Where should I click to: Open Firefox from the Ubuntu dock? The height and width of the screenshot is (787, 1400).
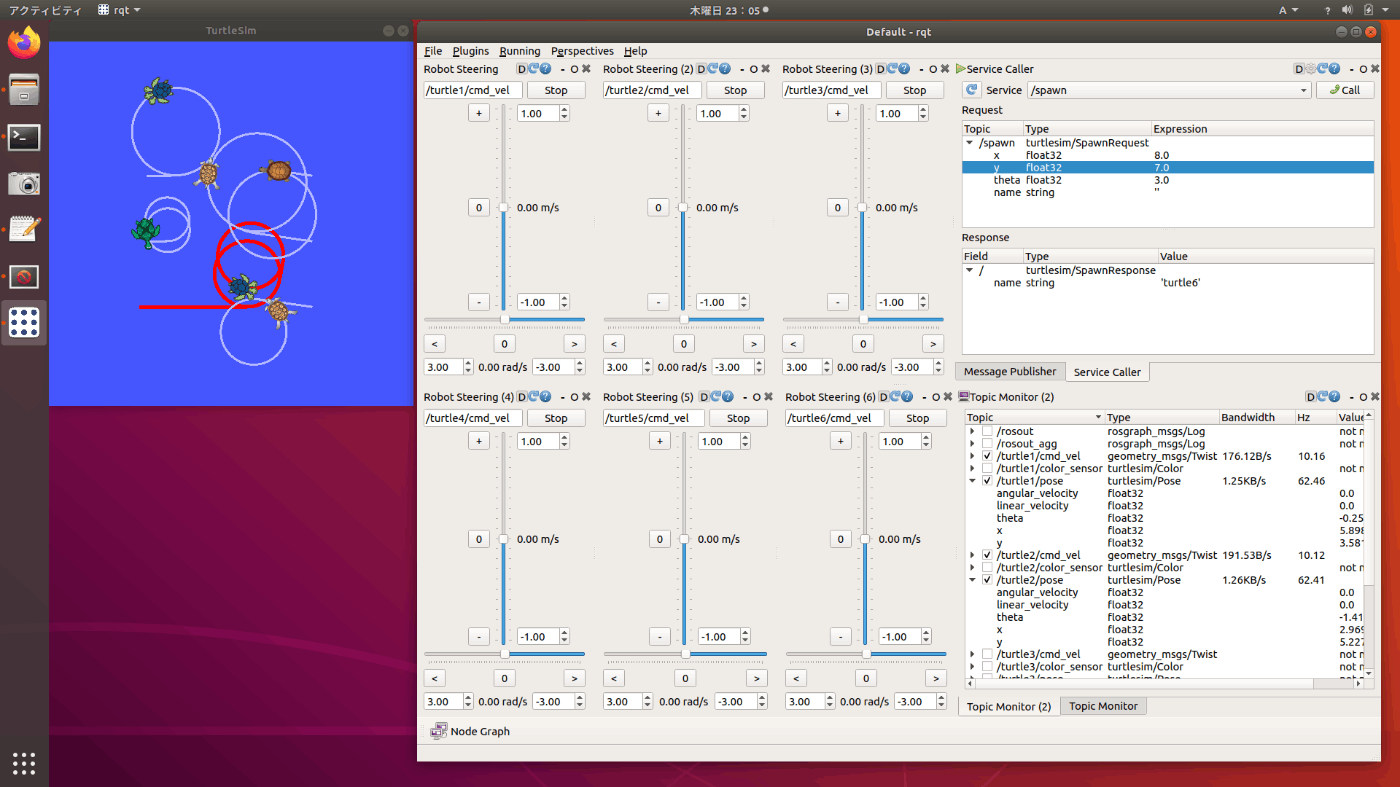24,43
